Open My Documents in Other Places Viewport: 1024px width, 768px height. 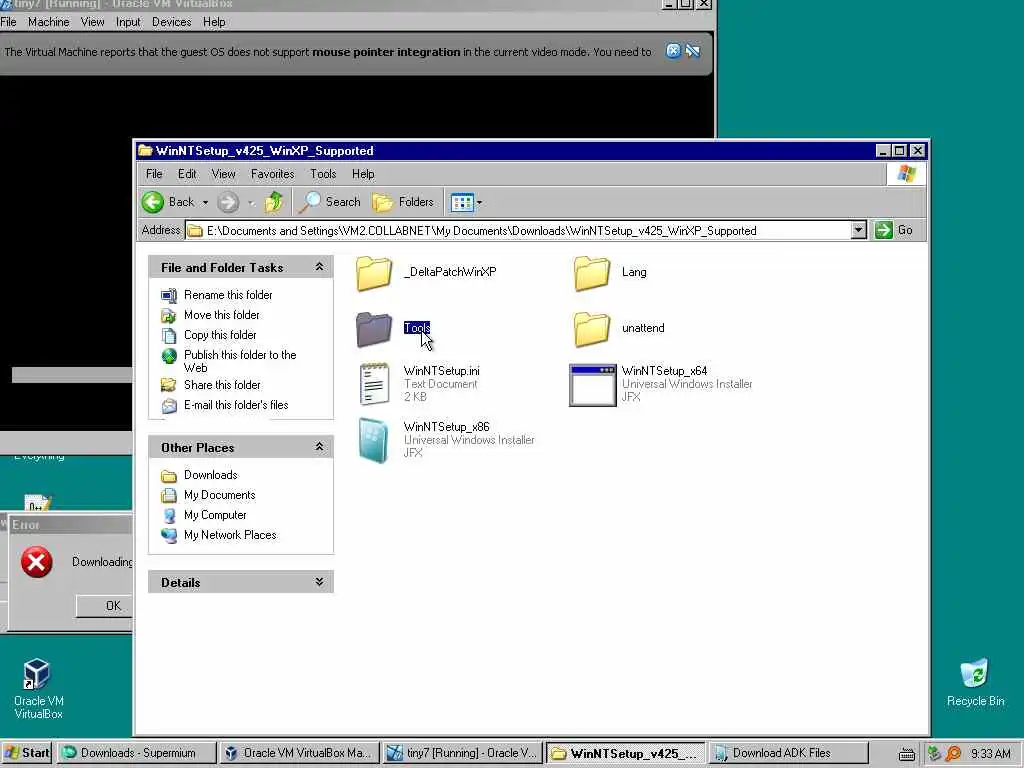[219, 495]
